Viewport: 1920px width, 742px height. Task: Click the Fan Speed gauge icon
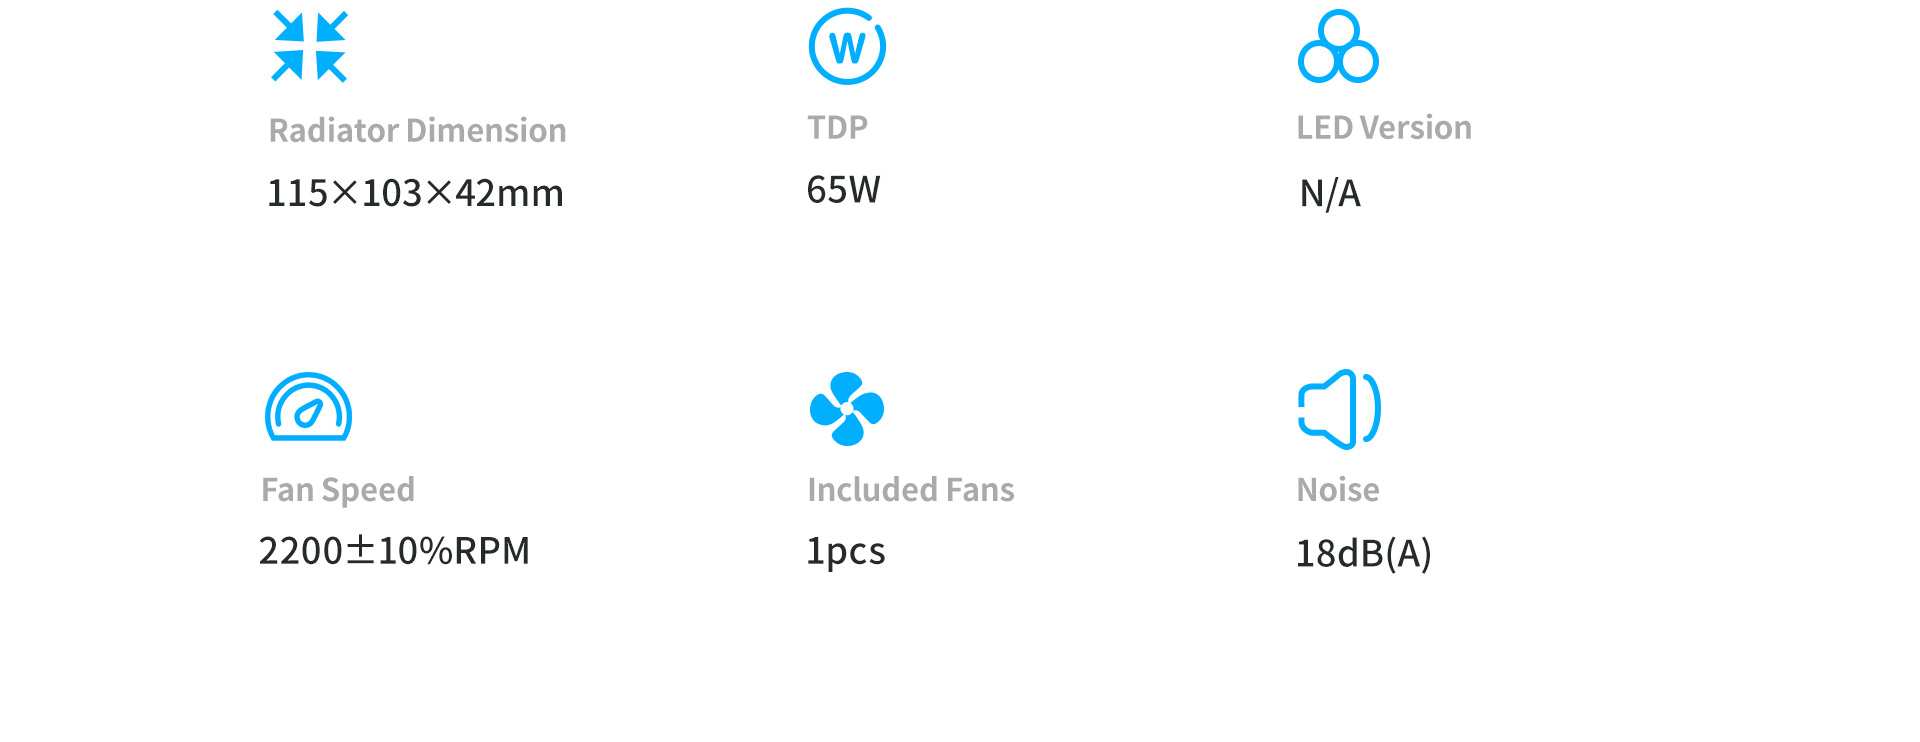pyautogui.click(x=308, y=407)
